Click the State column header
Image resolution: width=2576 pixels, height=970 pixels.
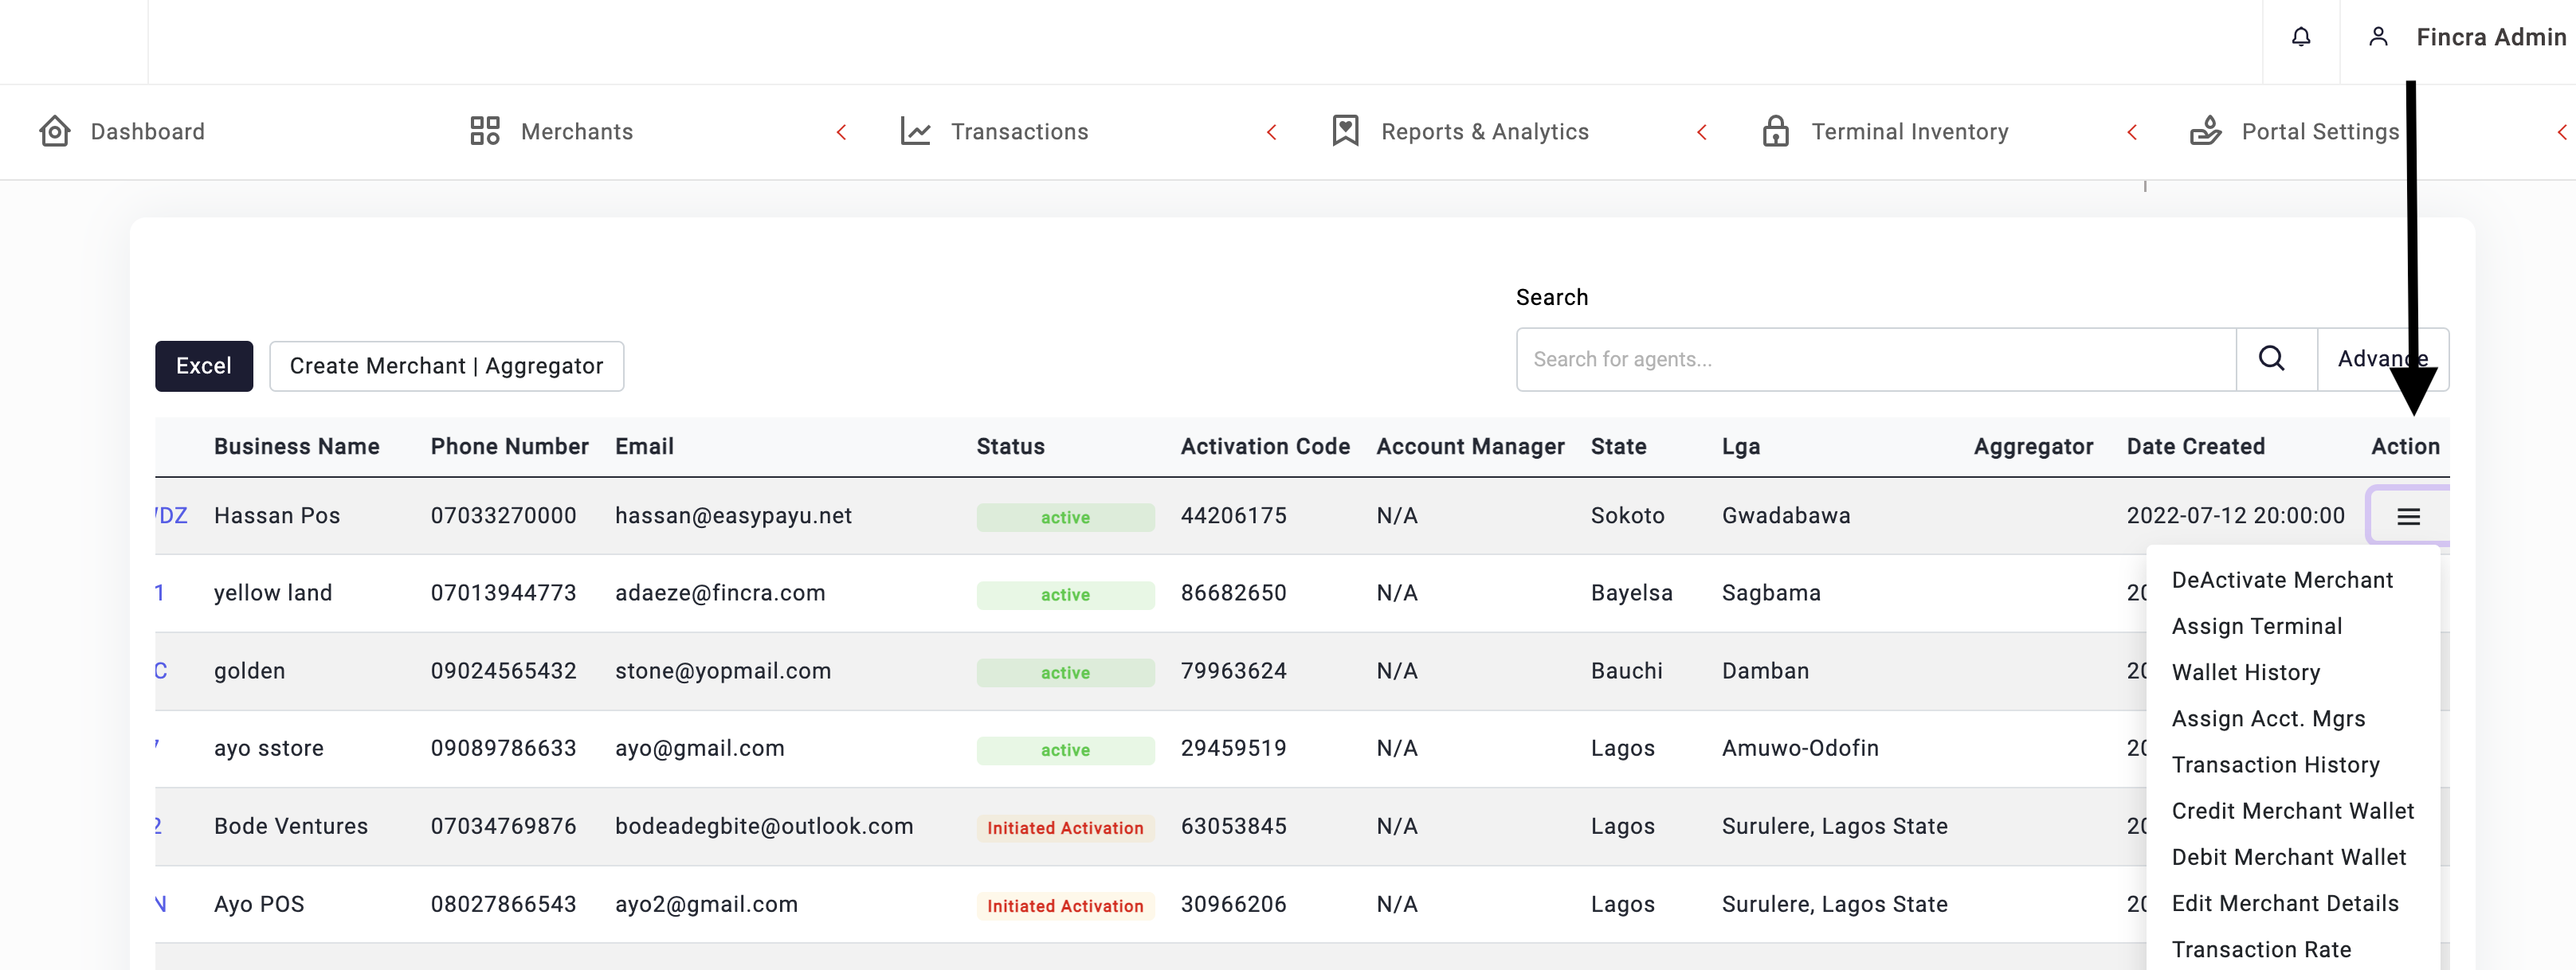(x=1618, y=446)
